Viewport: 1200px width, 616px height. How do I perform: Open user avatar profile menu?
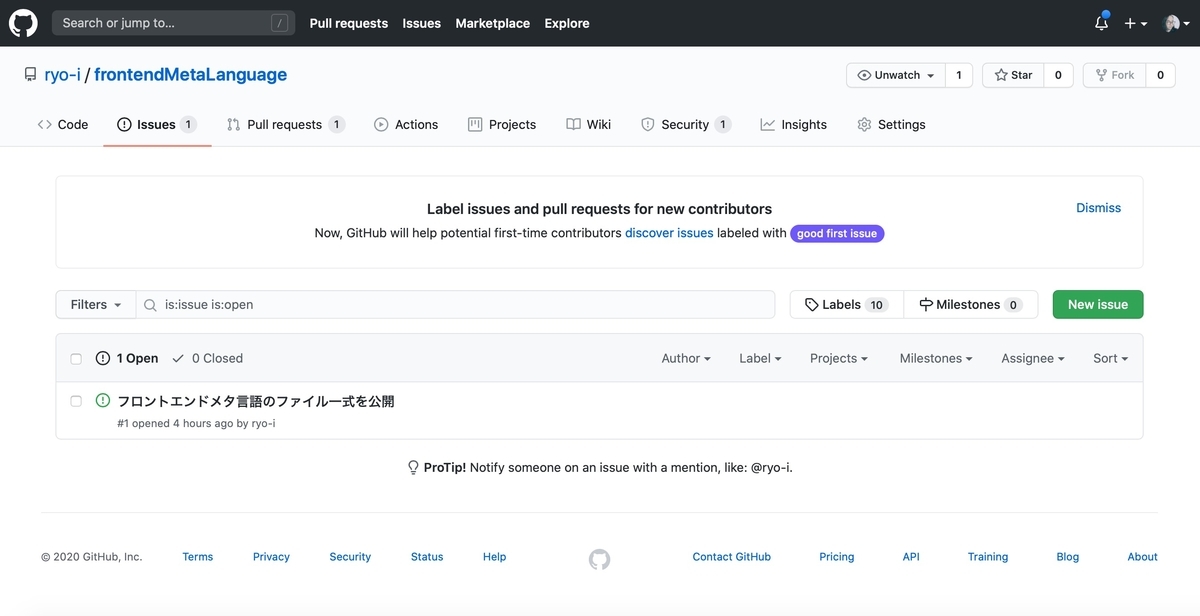1177,23
